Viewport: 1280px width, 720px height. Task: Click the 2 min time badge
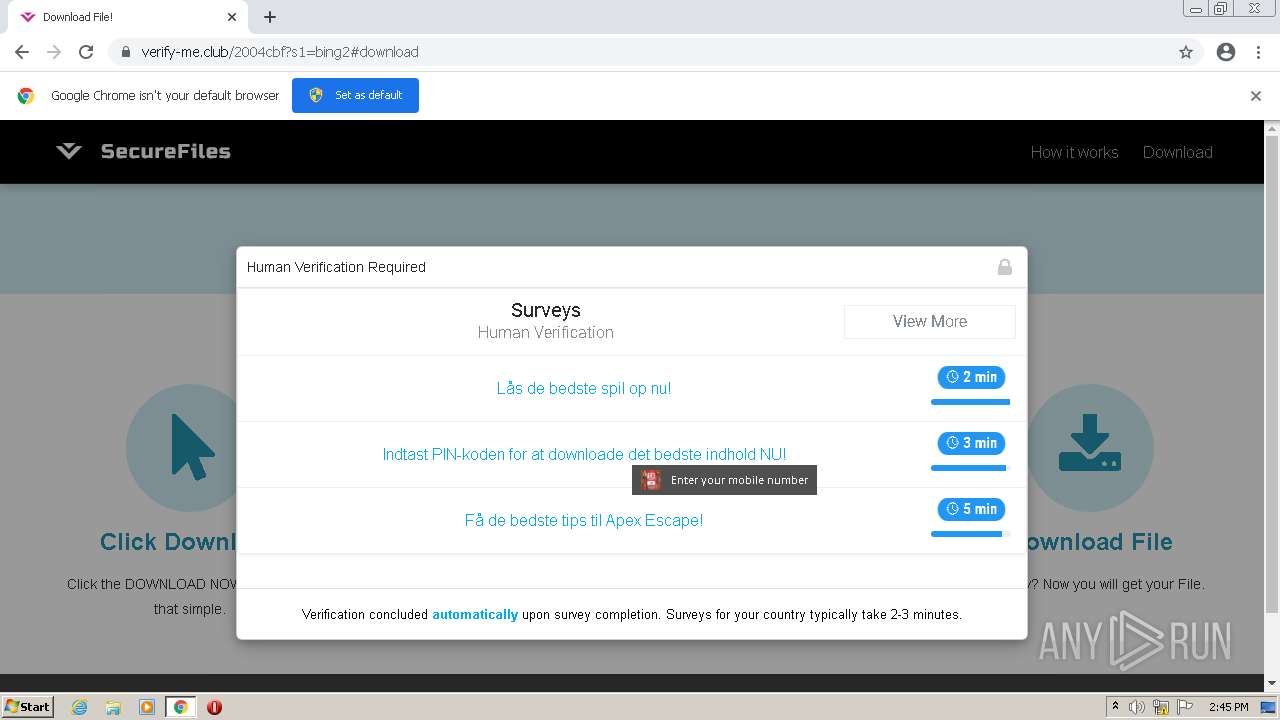[x=971, y=377]
